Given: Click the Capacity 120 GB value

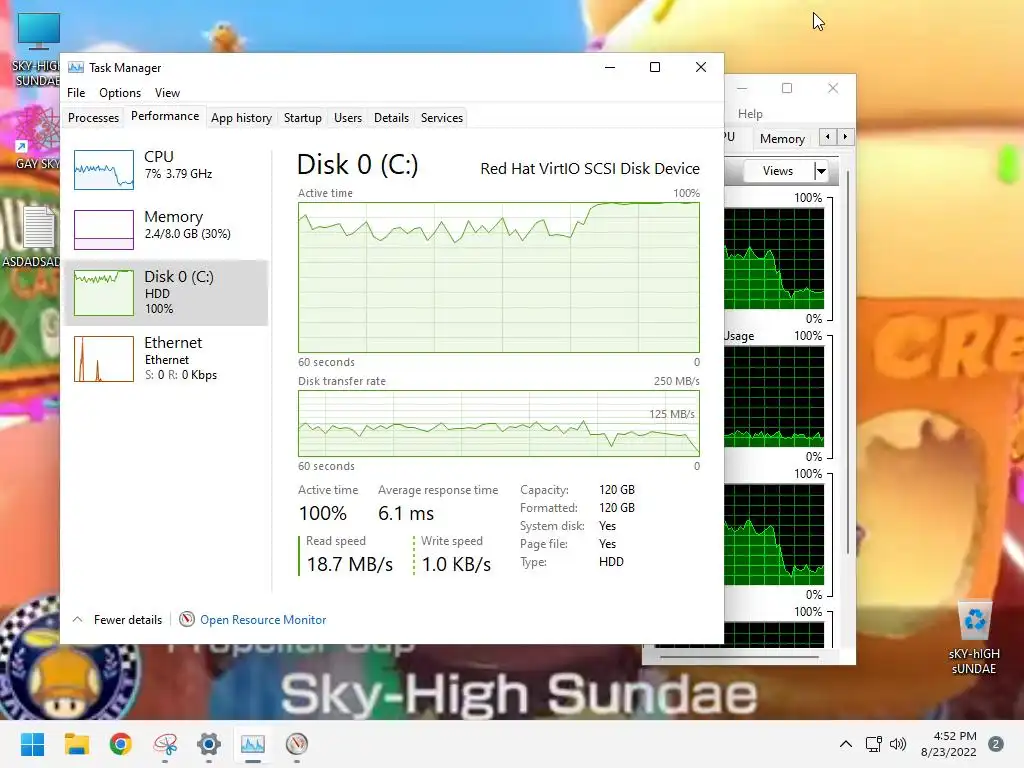Looking at the screenshot, I should (x=616, y=490).
